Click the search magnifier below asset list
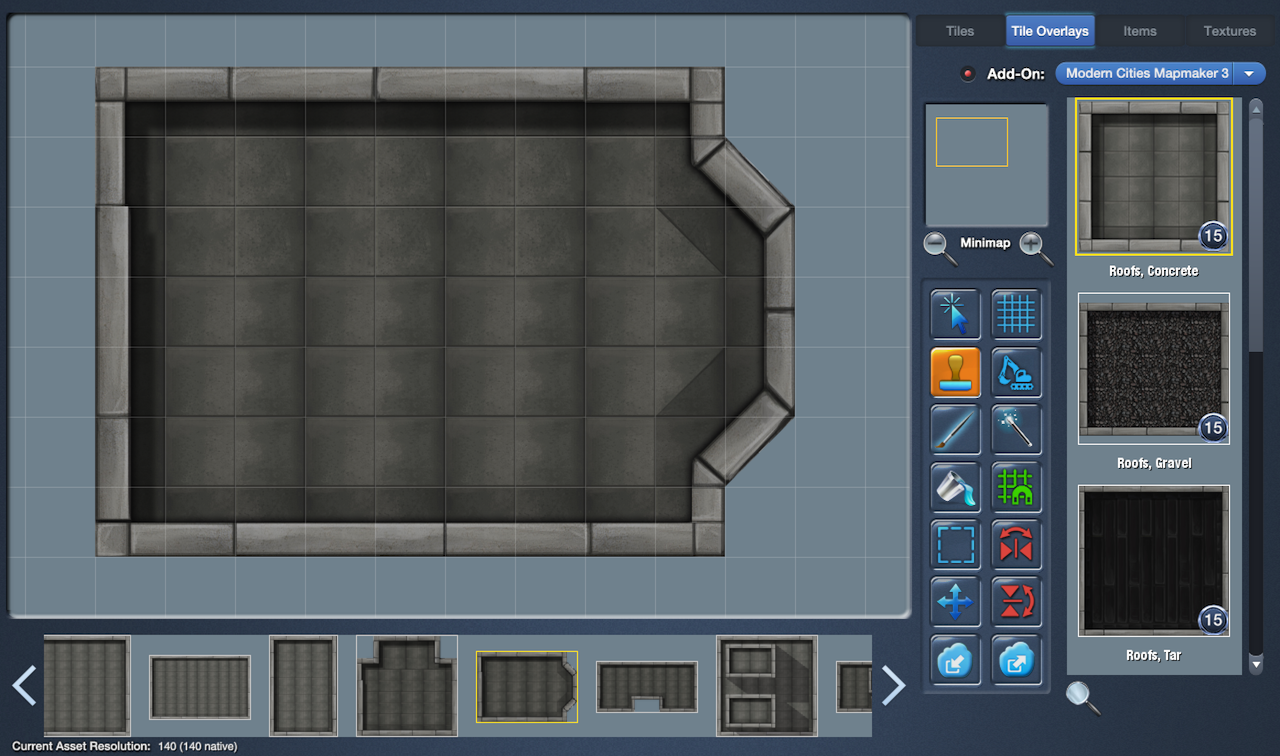Image resolution: width=1280 pixels, height=756 pixels. [x=1083, y=697]
